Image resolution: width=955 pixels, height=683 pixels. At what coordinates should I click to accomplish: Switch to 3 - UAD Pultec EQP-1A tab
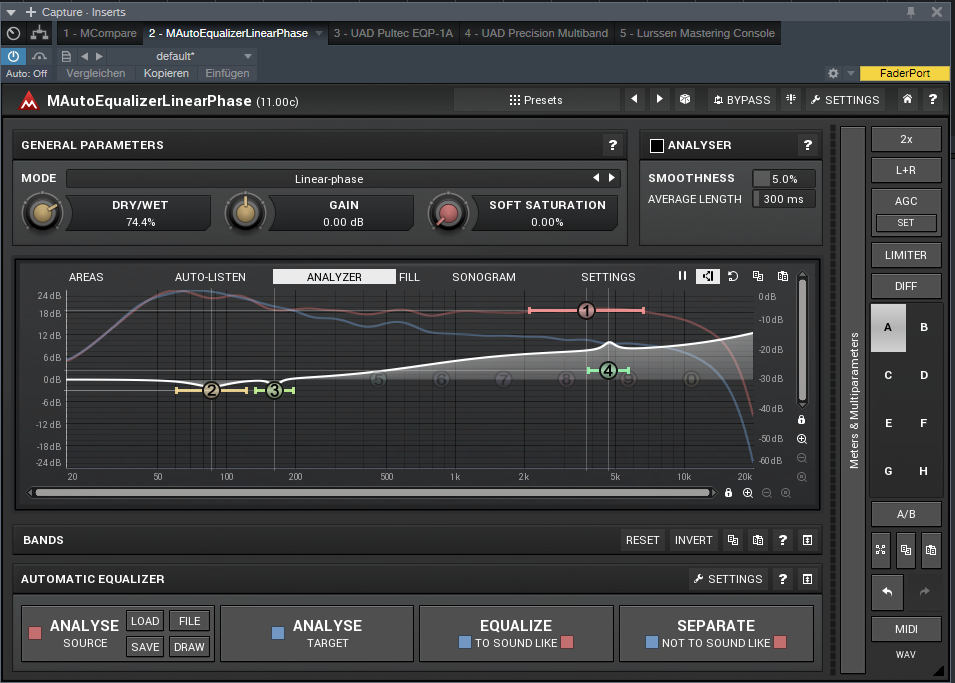click(393, 33)
